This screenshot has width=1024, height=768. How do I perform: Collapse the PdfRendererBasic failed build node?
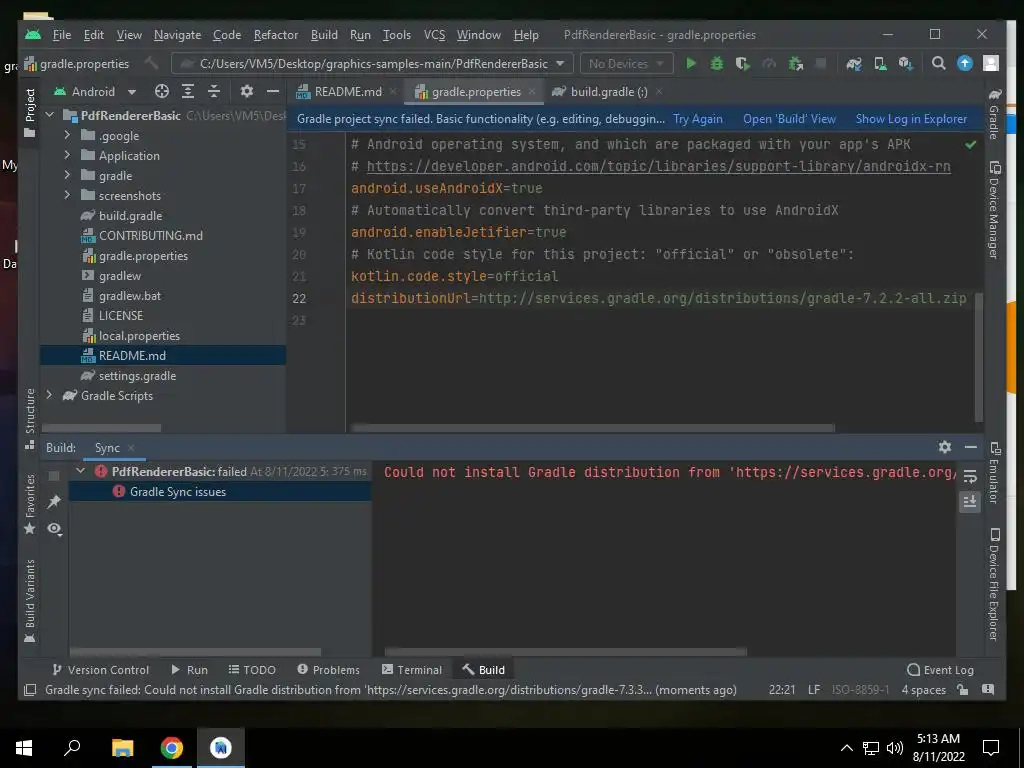click(x=80, y=471)
